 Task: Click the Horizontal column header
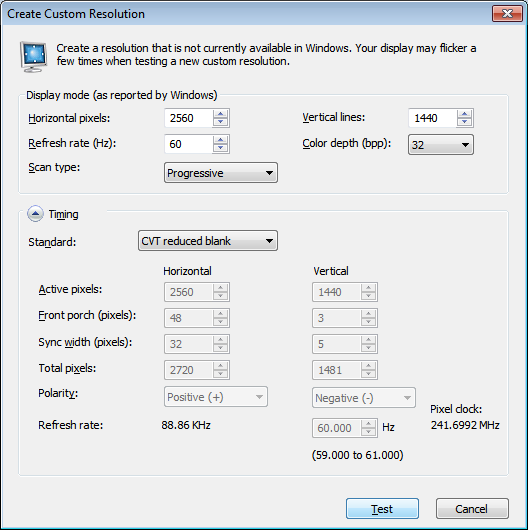pos(187,271)
